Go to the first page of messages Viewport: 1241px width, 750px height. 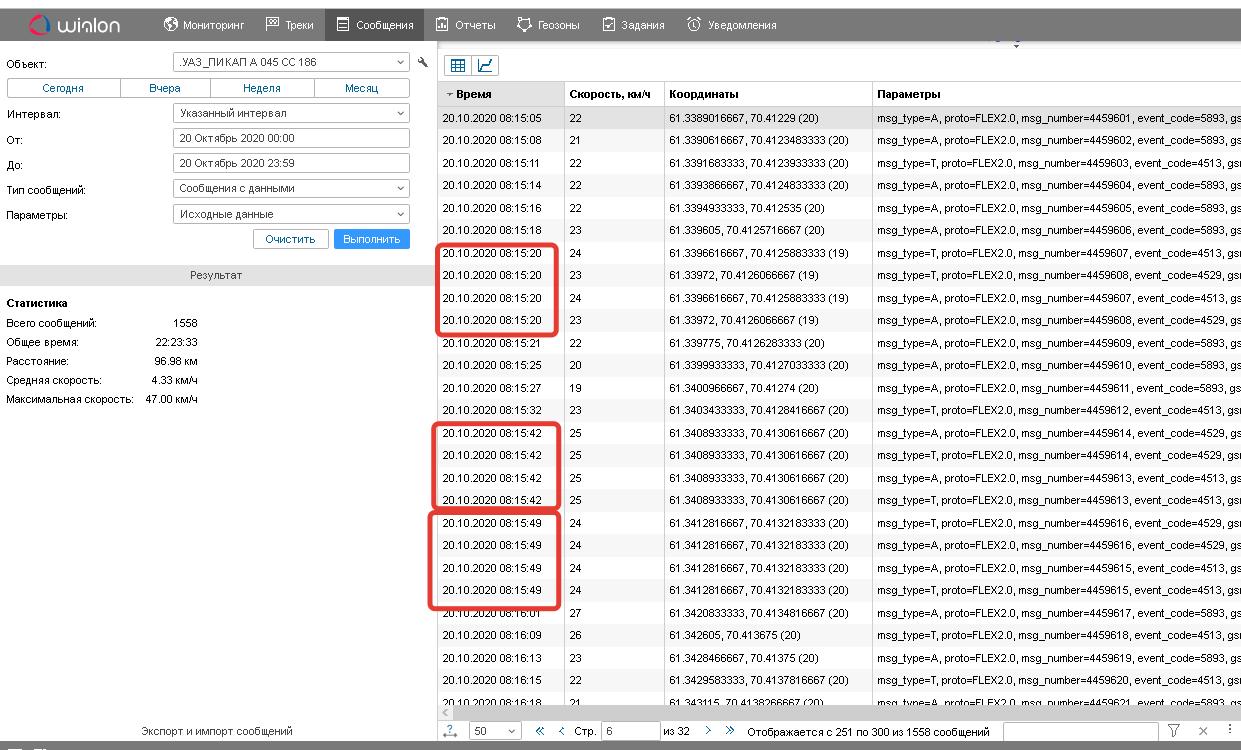click(540, 731)
